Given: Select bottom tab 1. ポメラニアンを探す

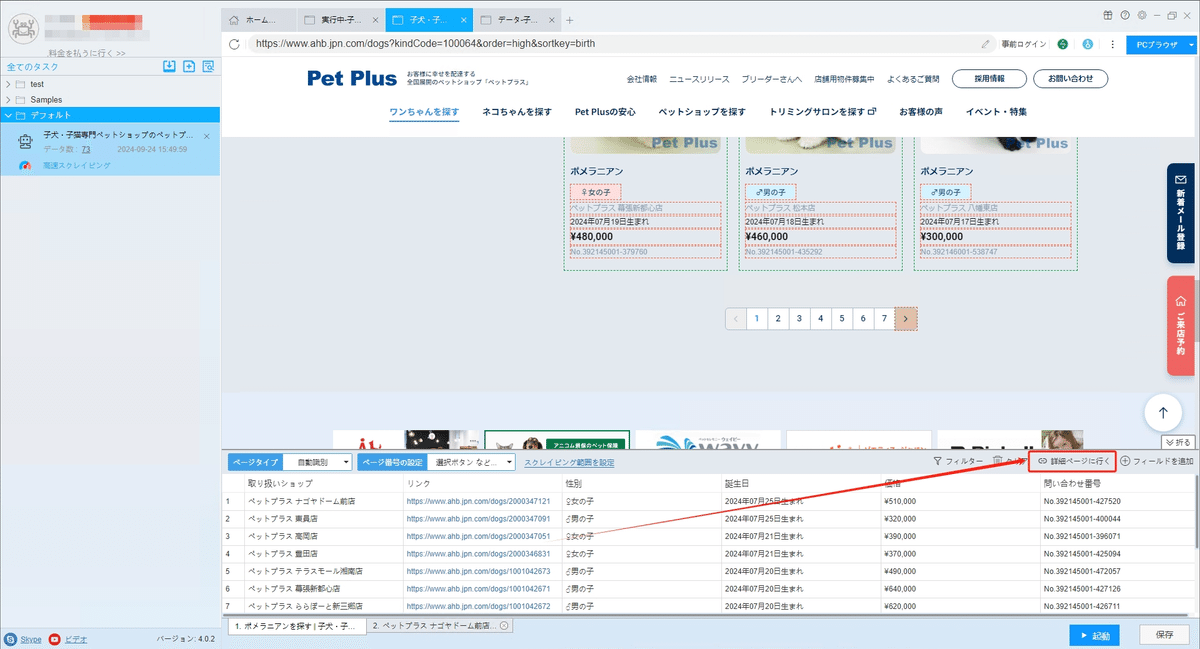Looking at the screenshot, I should point(295,625).
